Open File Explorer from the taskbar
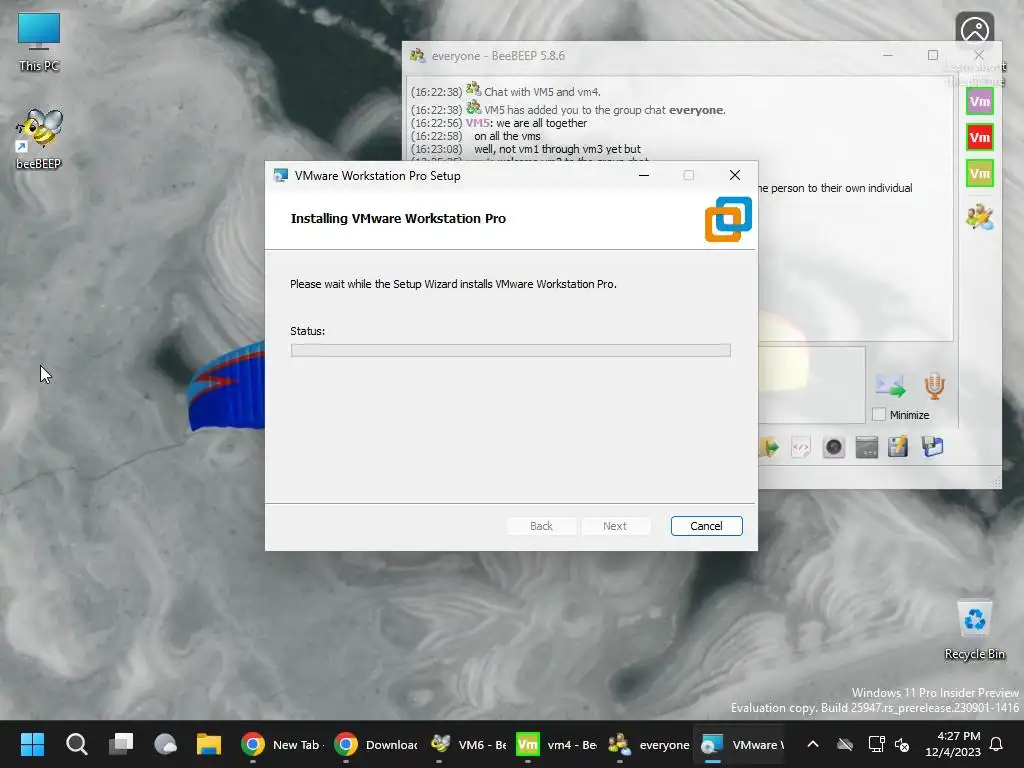This screenshot has height=768, width=1024. (x=209, y=744)
